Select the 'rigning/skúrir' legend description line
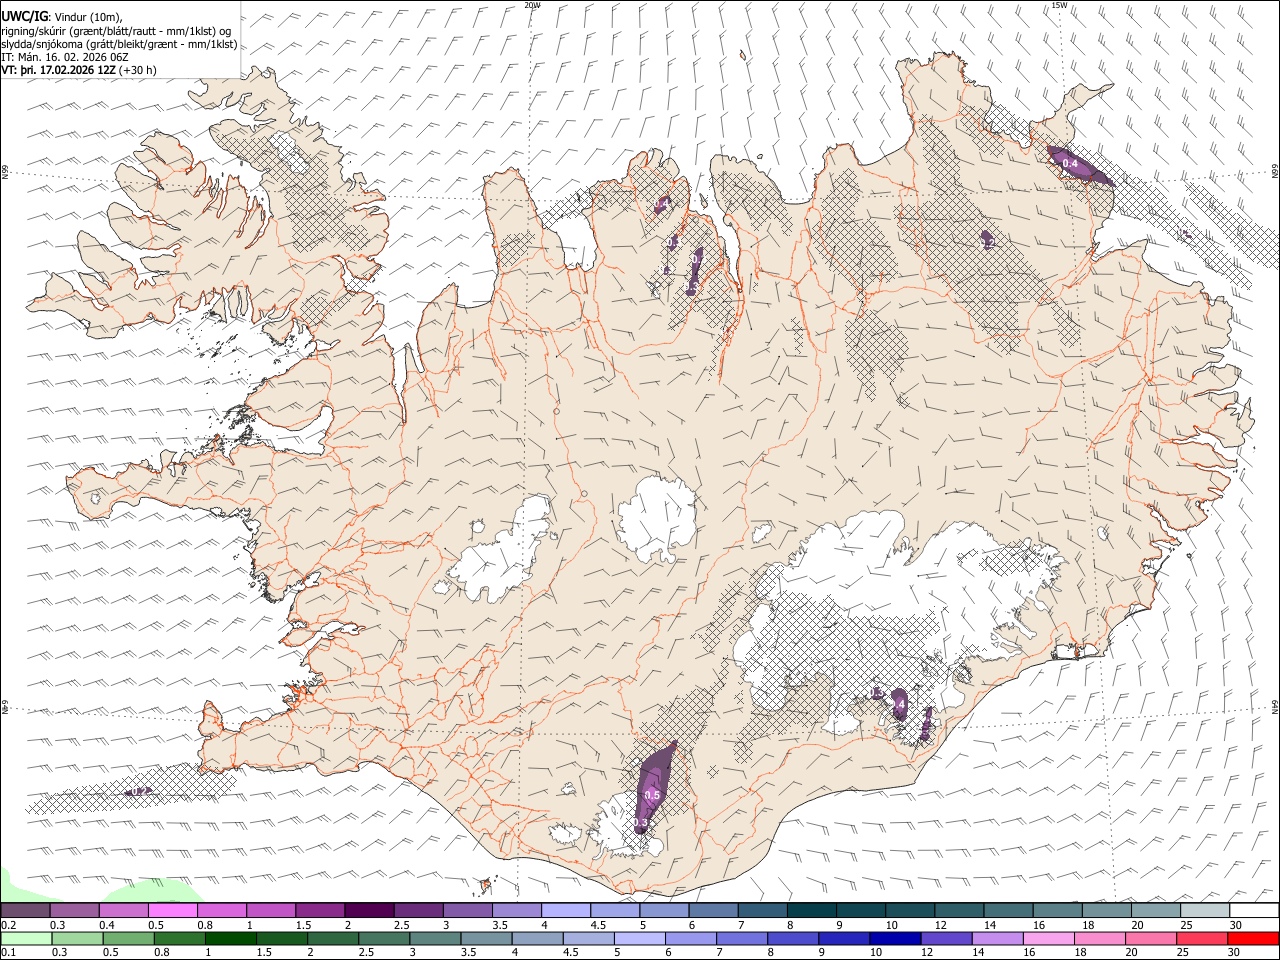The width and height of the screenshot is (1280, 960). 115,30
